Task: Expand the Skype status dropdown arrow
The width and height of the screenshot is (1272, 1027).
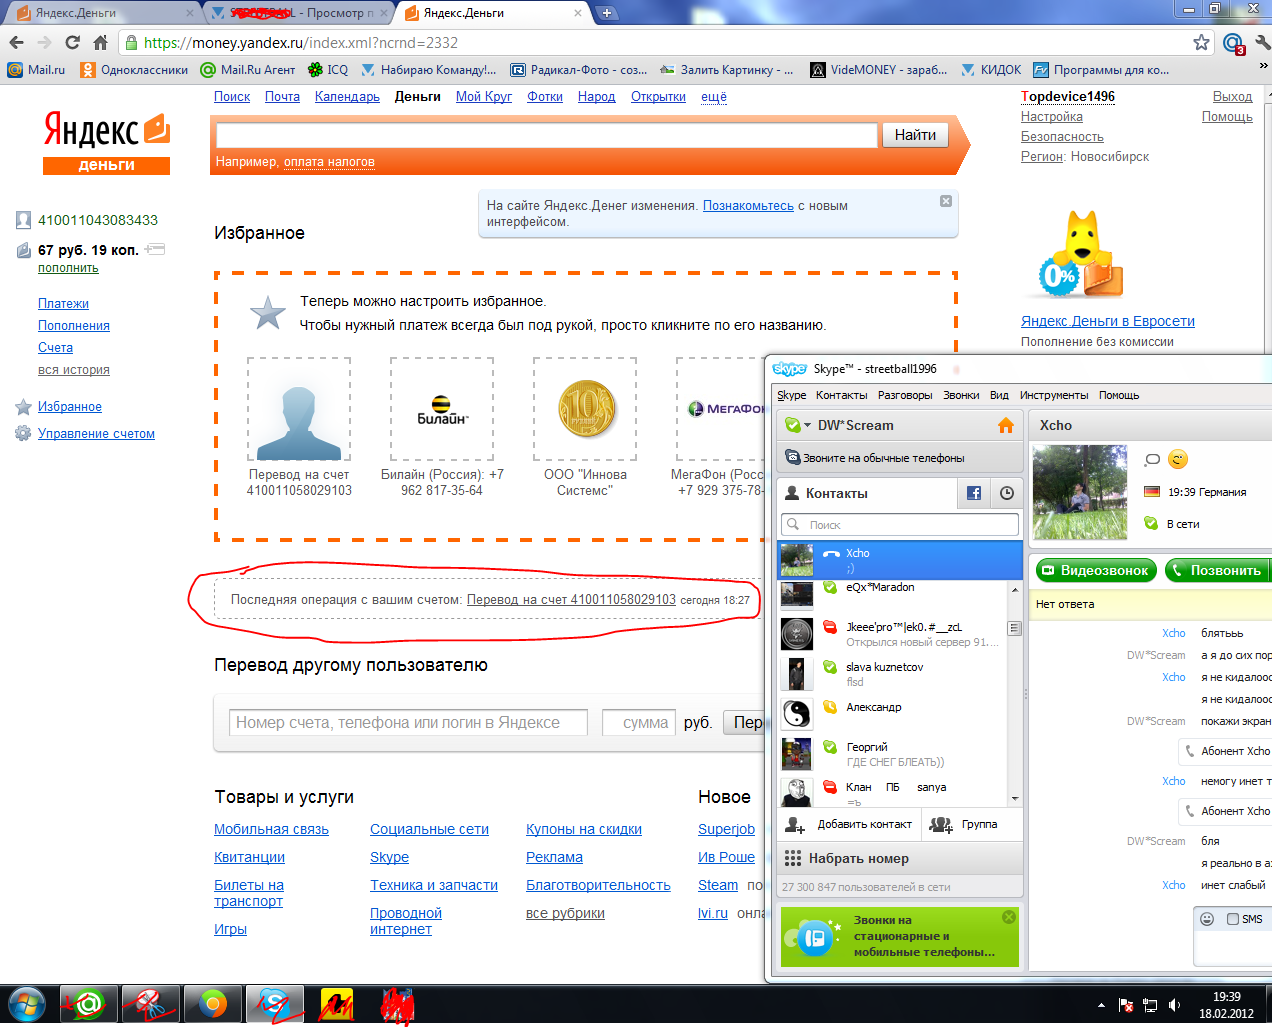Action: click(808, 425)
